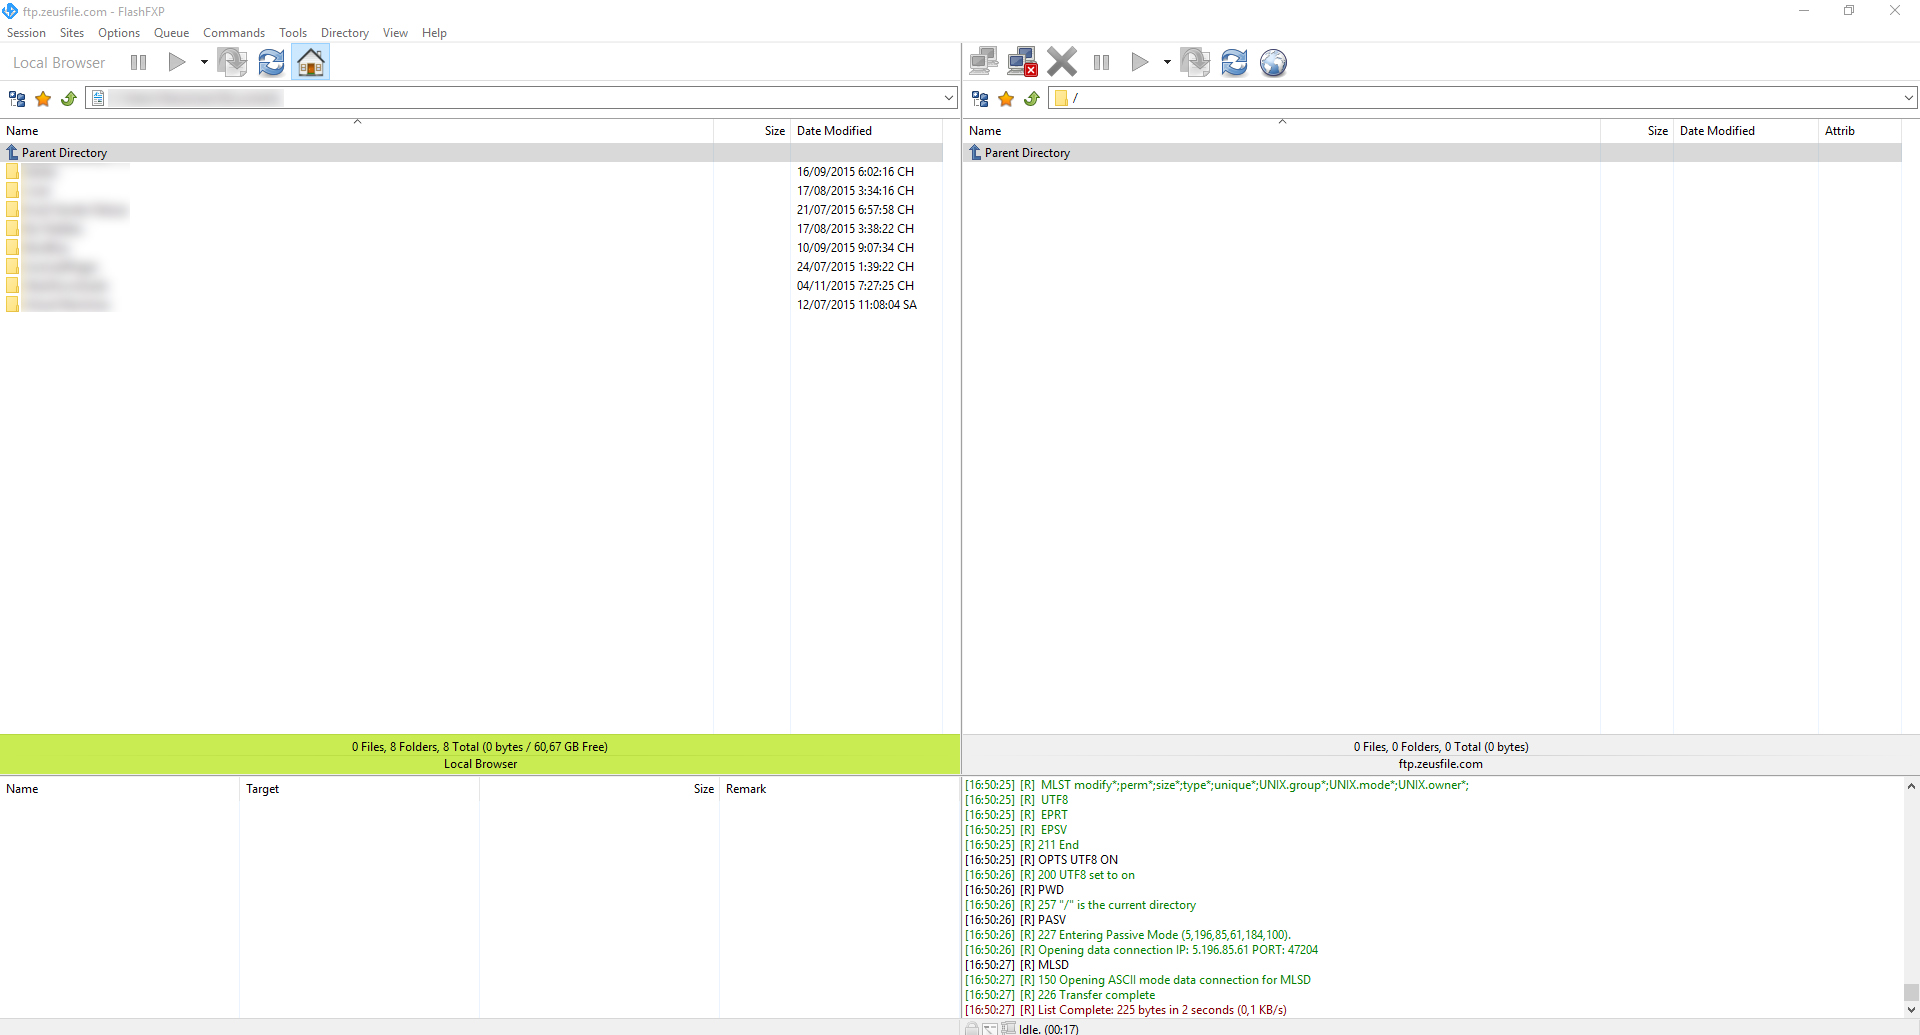
Task: Sort remote files by Attrib column header
Action: 1860,131
